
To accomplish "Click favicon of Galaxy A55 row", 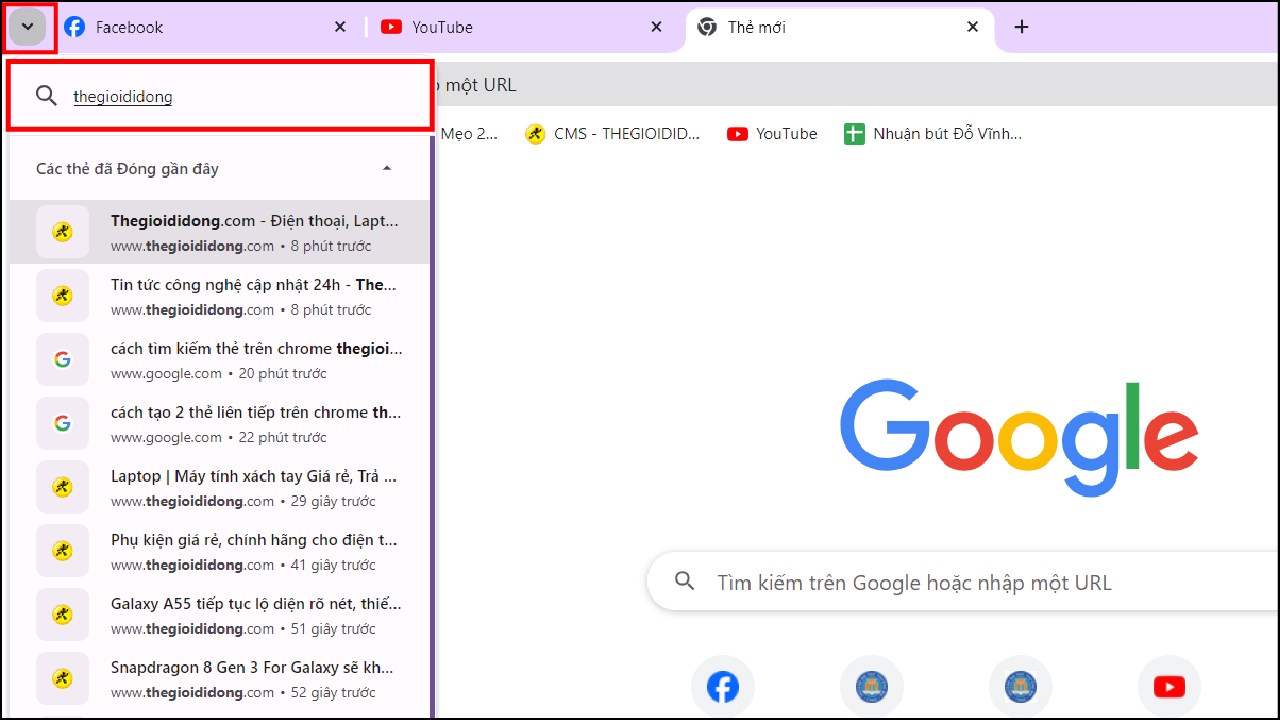I will [62, 616].
